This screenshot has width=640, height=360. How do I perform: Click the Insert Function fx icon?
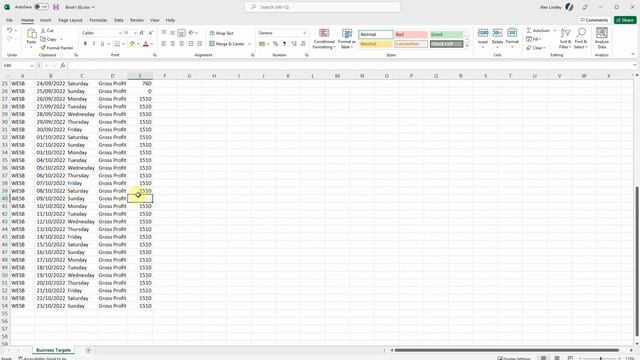pos(63,65)
